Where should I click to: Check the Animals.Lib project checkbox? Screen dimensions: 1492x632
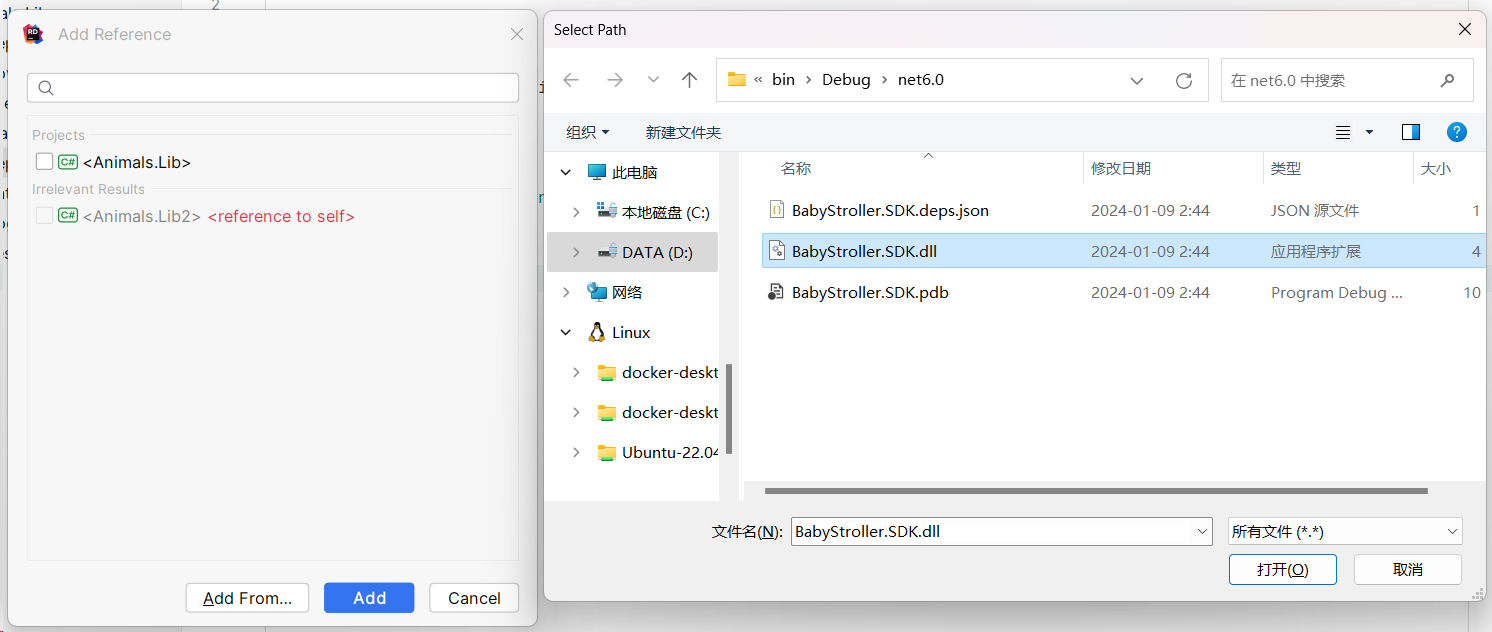click(x=44, y=162)
